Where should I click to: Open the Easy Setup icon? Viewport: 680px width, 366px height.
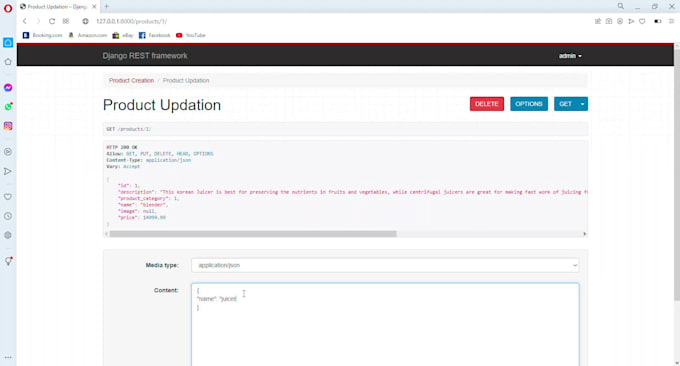[x=671, y=21]
